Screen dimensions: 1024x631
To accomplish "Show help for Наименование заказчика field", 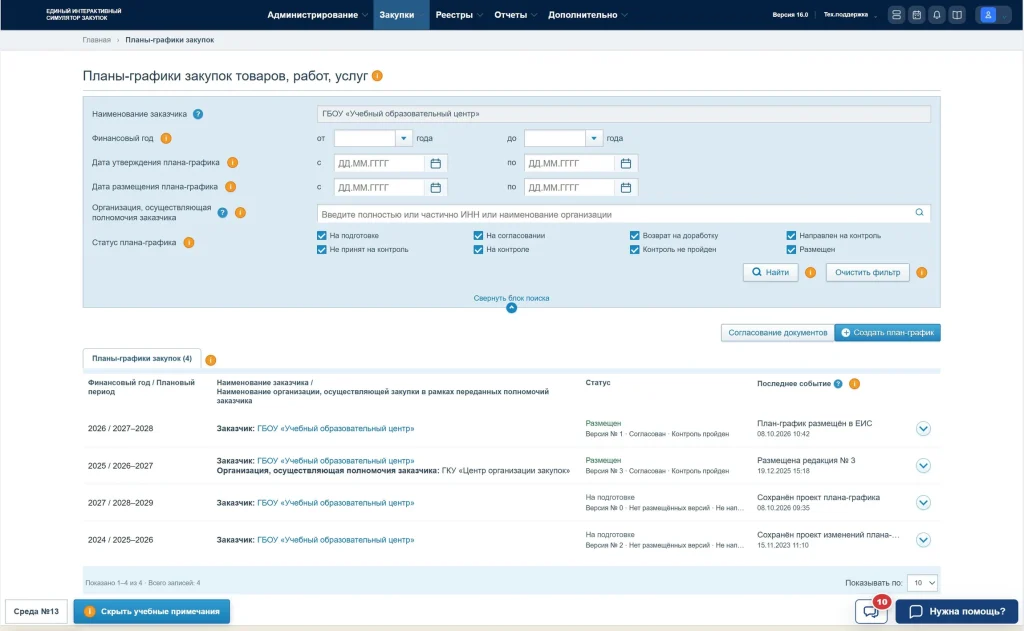I will [x=198, y=114].
